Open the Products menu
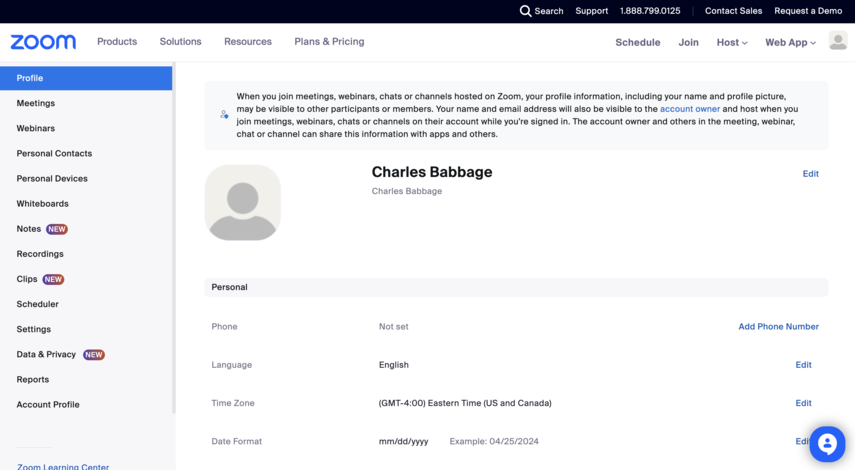The height and width of the screenshot is (470, 855). click(117, 42)
